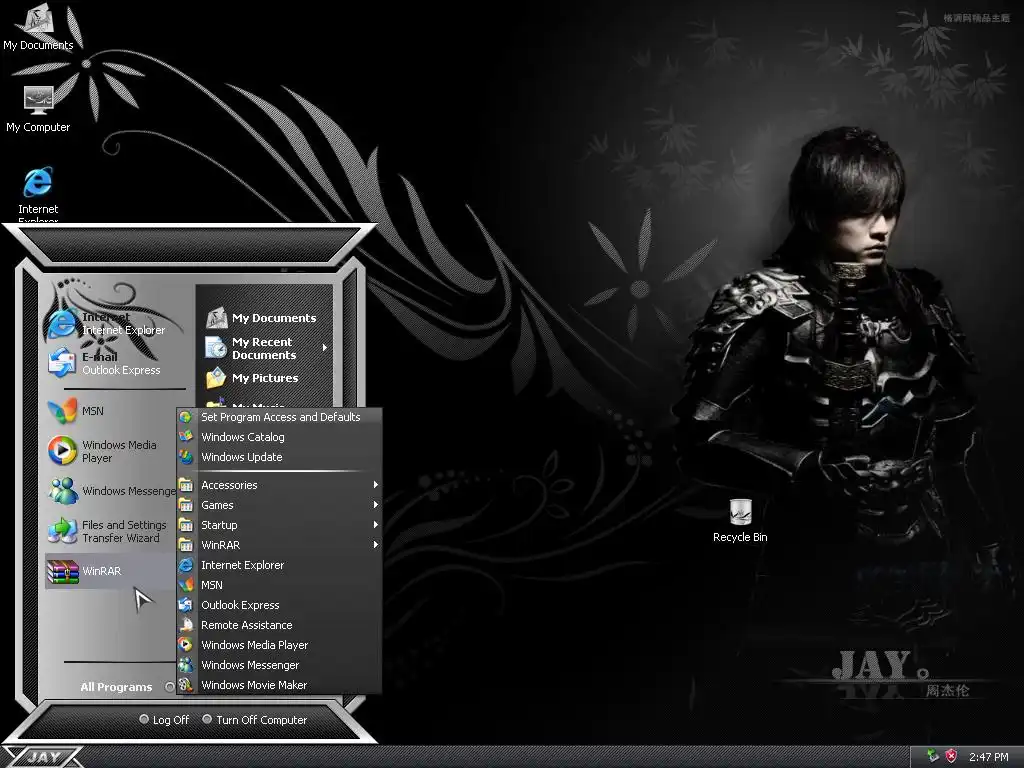Screen dimensions: 1024x768
Task: Open My Computer desktop icon
Action: (38, 109)
